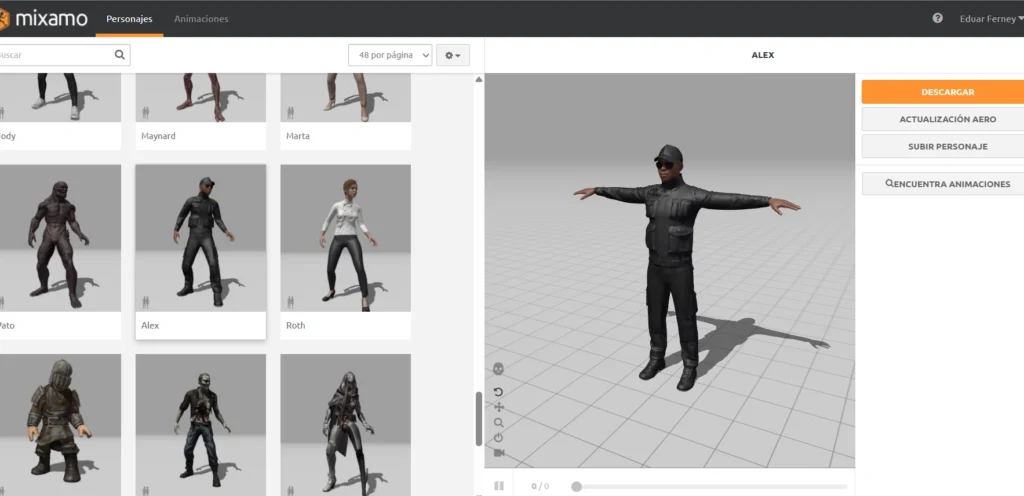Image resolution: width=1024 pixels, height=496 pixels.
Task: Toggle skeleton view with the skull icon
Action: click(498, 369)
